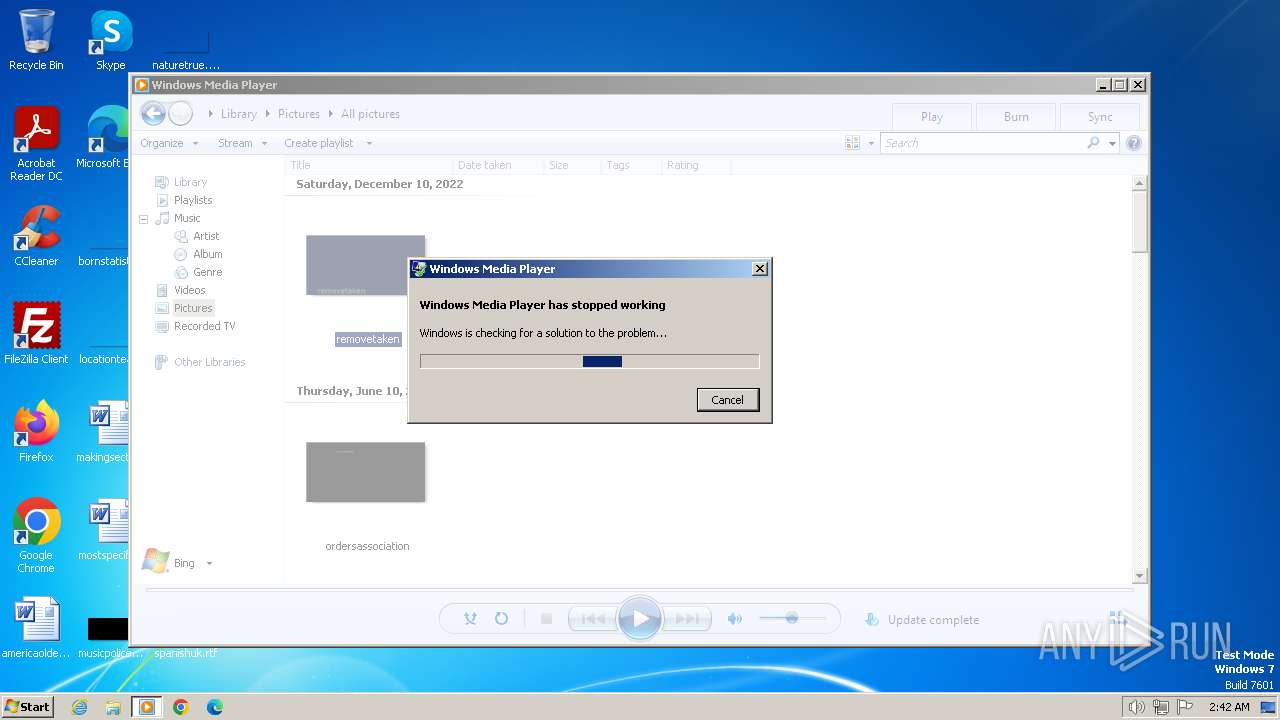Open the CCleaner desktop shortcut
This screenshot has height=720, width=1280.
tap(36, 236)
